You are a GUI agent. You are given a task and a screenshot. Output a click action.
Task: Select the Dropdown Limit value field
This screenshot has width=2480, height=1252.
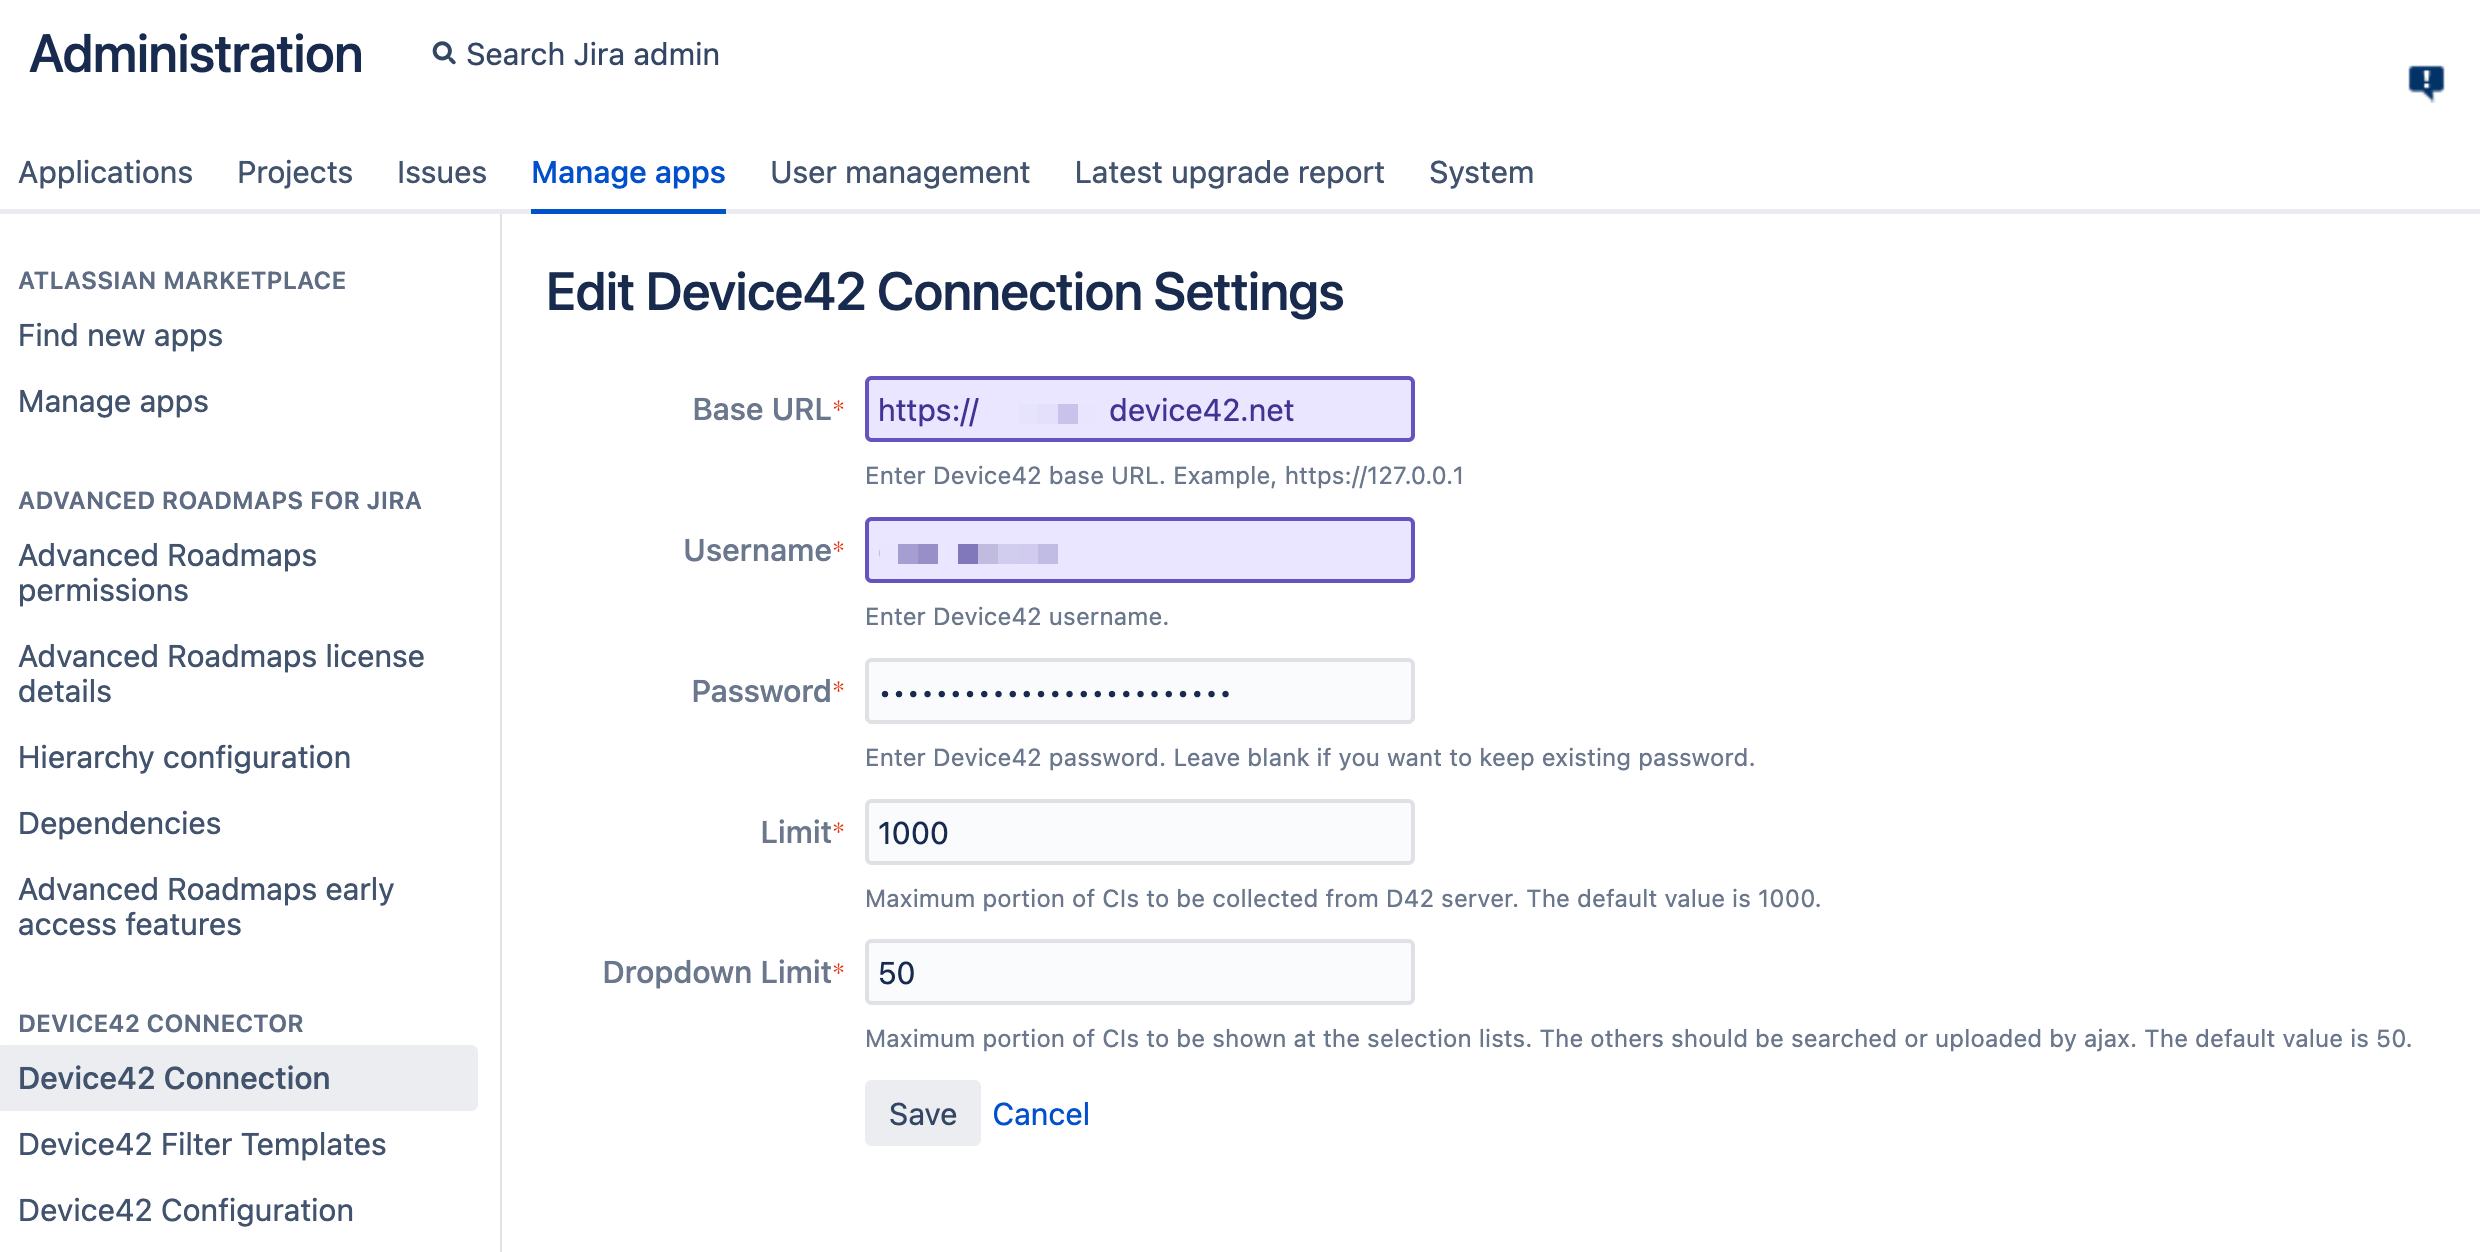pos(1138,972)
